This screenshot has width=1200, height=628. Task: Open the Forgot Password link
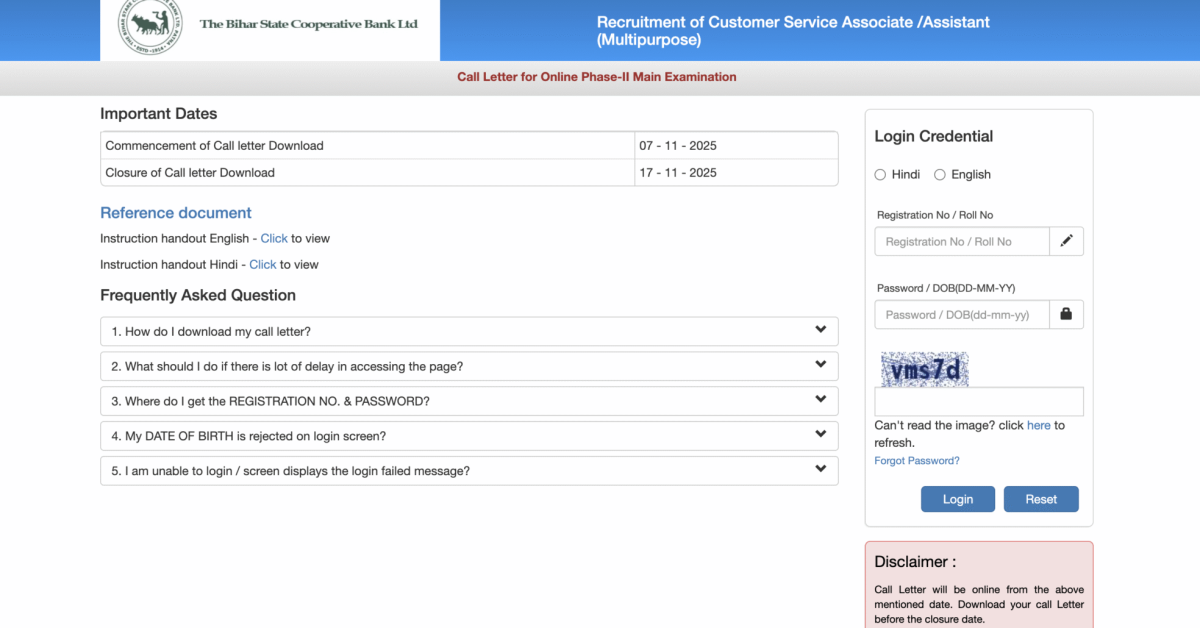[916, 460]
